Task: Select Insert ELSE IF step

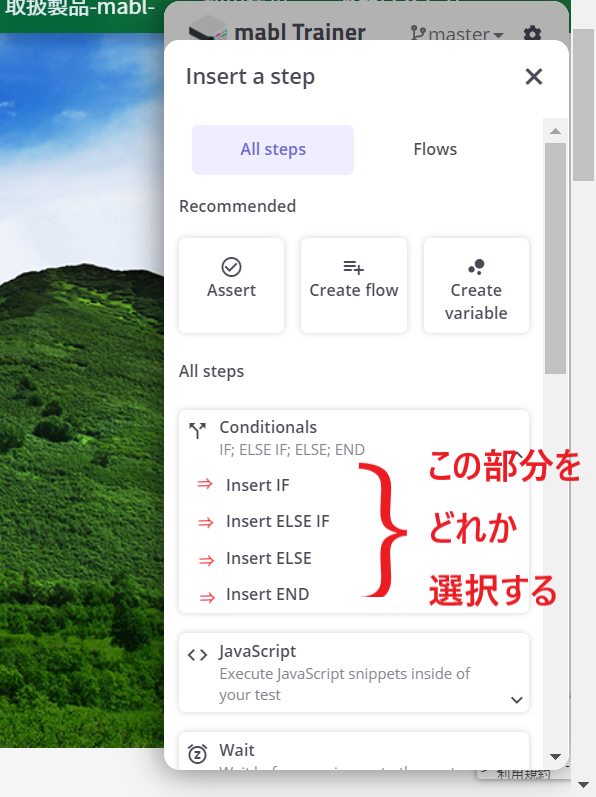Action: [277, 522]
